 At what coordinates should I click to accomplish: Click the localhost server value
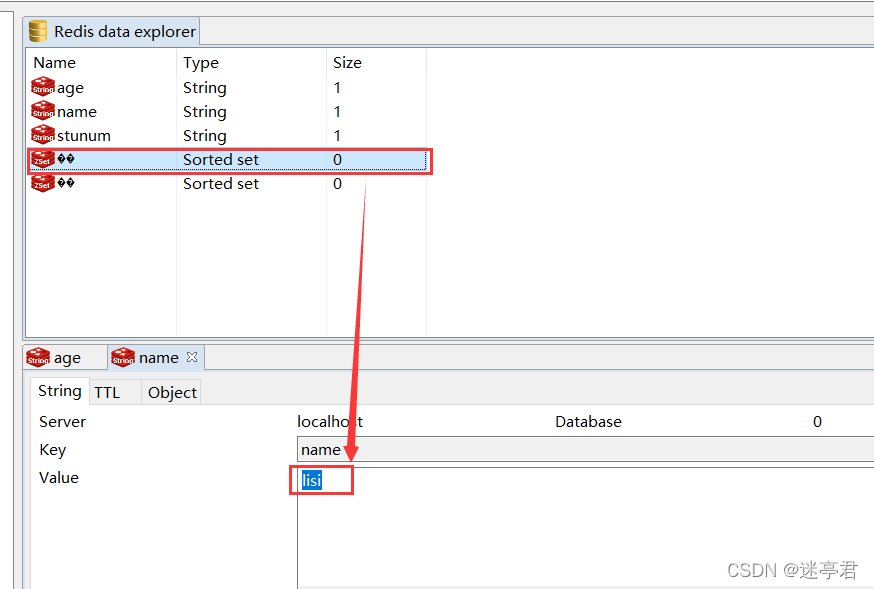(x=330, y=422)
